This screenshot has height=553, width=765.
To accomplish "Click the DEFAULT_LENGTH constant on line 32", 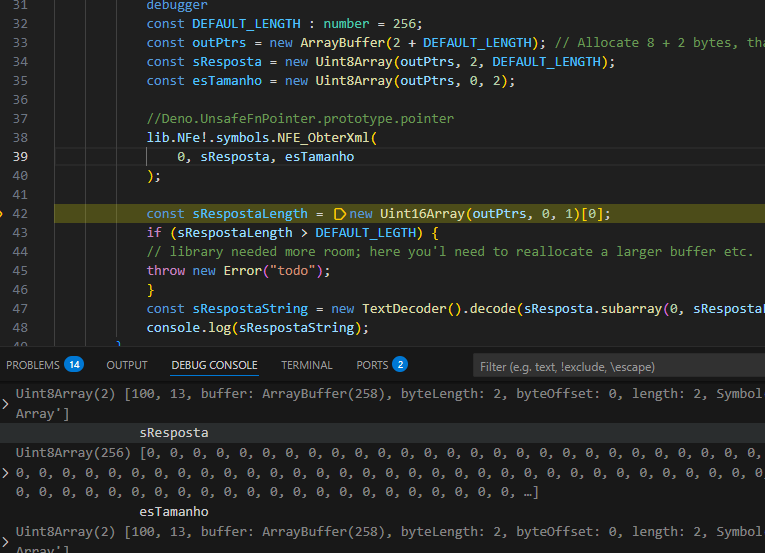I will [246, 24].
